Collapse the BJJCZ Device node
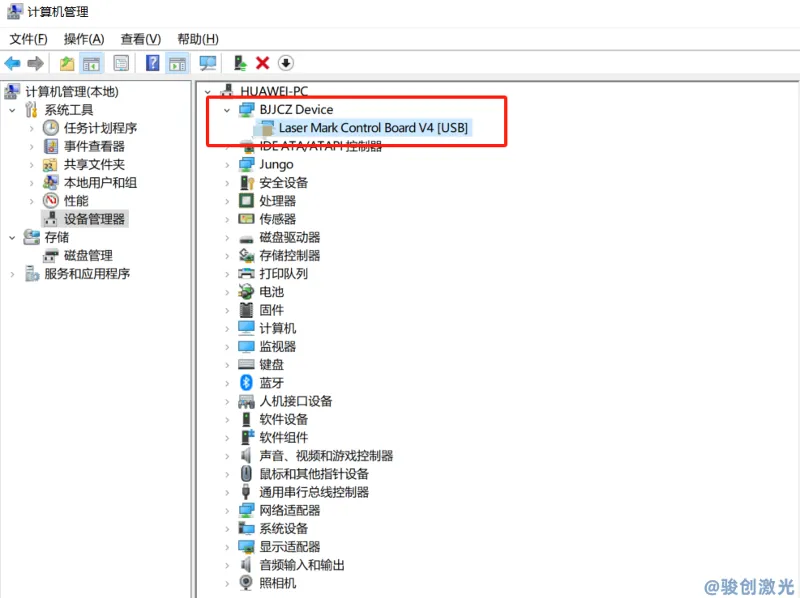800x598 pixels. tap(227, 110)
